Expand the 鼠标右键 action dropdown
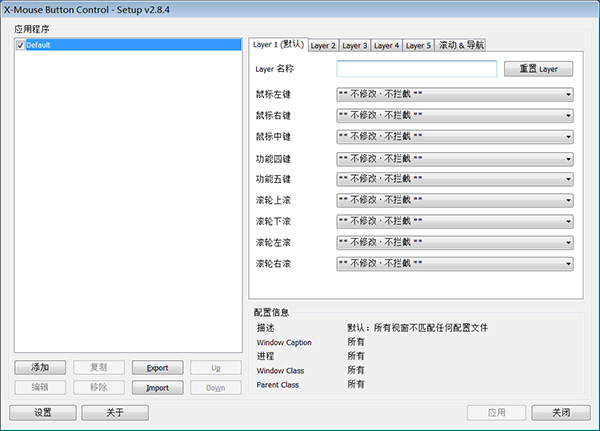 tap(455, 116)
